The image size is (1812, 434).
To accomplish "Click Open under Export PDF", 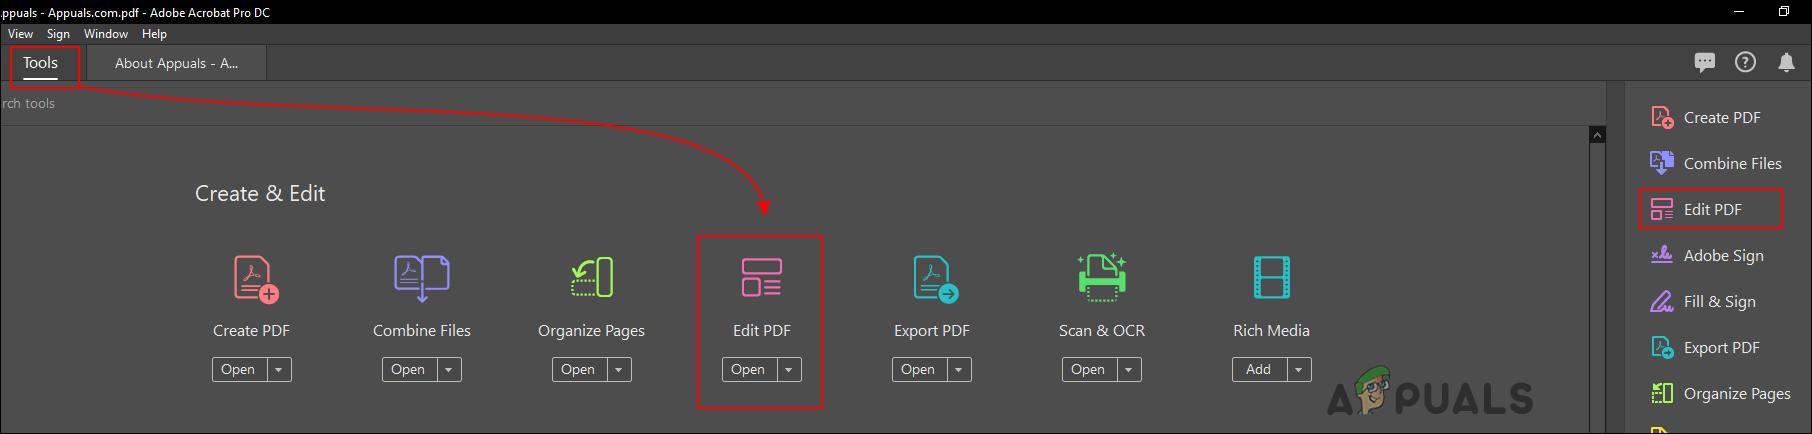I will [919, 370].
